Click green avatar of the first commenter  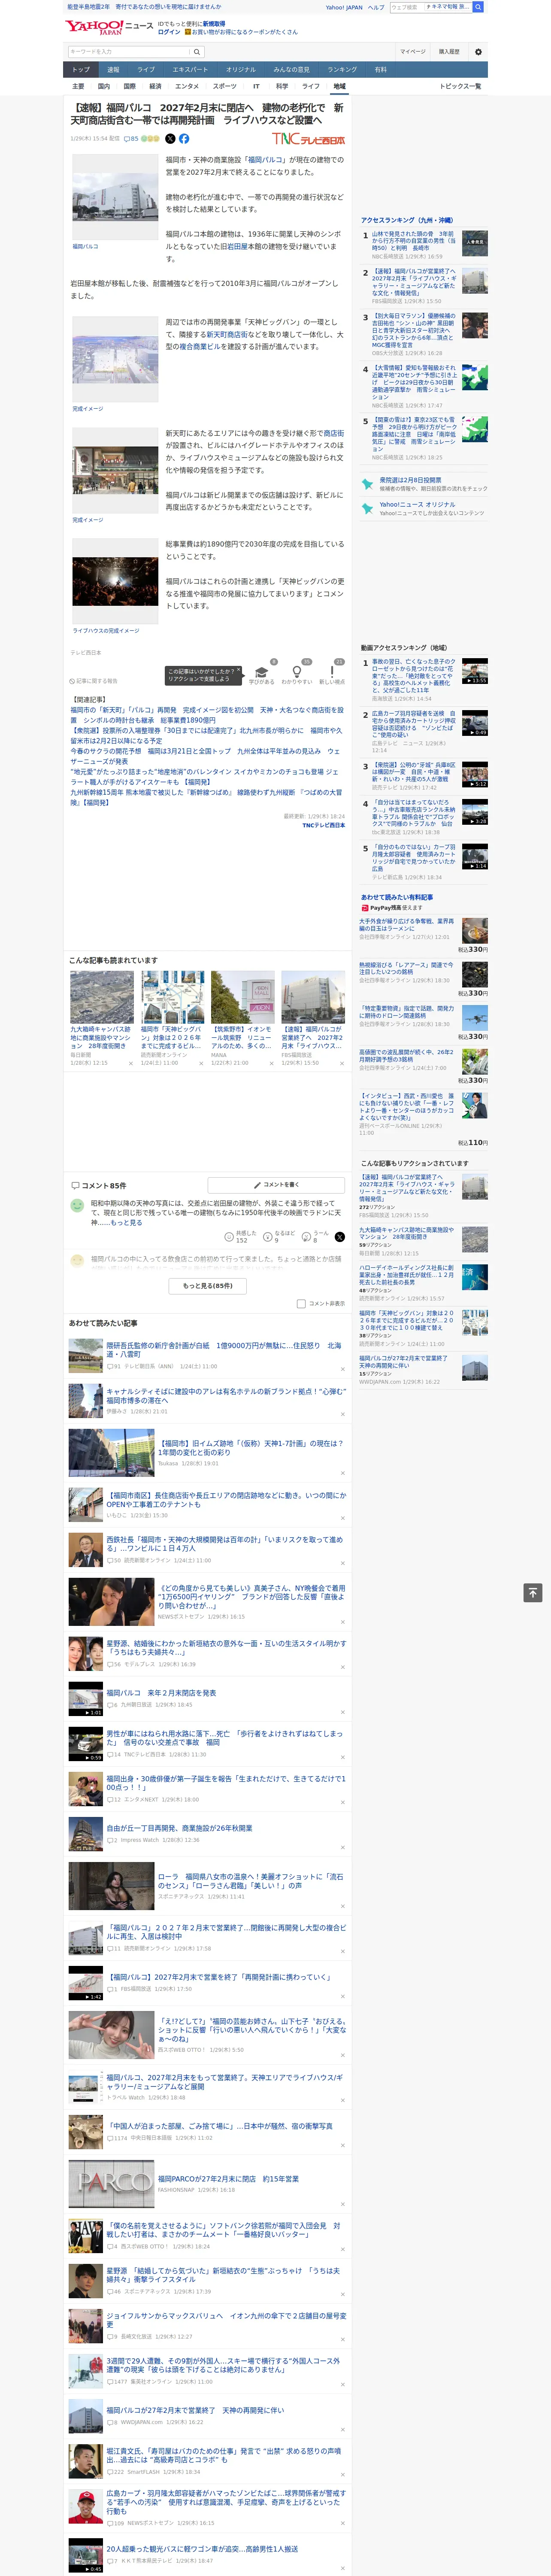click(77, 1206)
